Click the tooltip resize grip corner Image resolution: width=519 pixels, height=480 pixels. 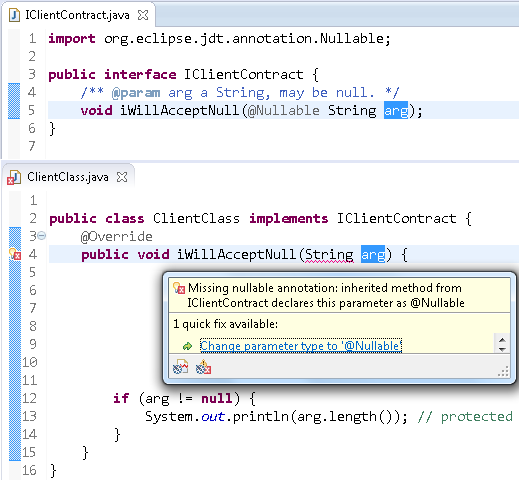click(x=503, y=371)
